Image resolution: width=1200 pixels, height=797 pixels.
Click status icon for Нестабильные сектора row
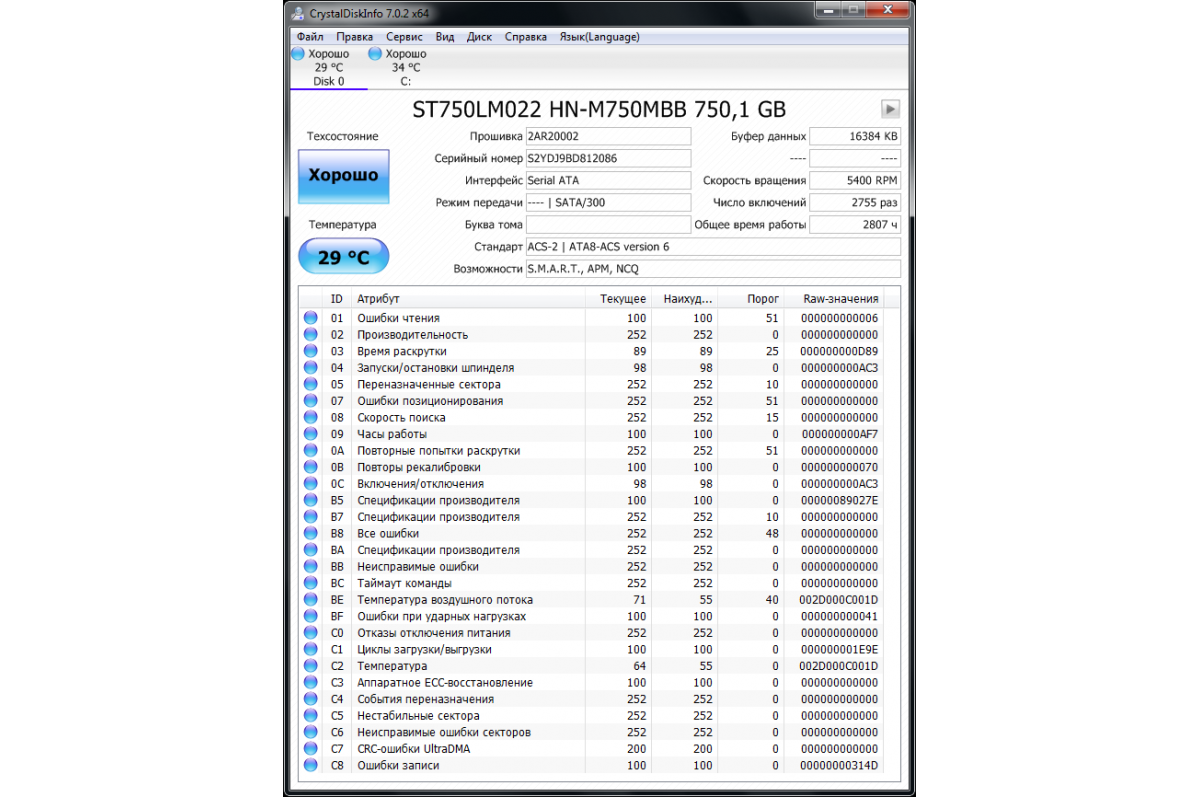(x=311, y=716)
